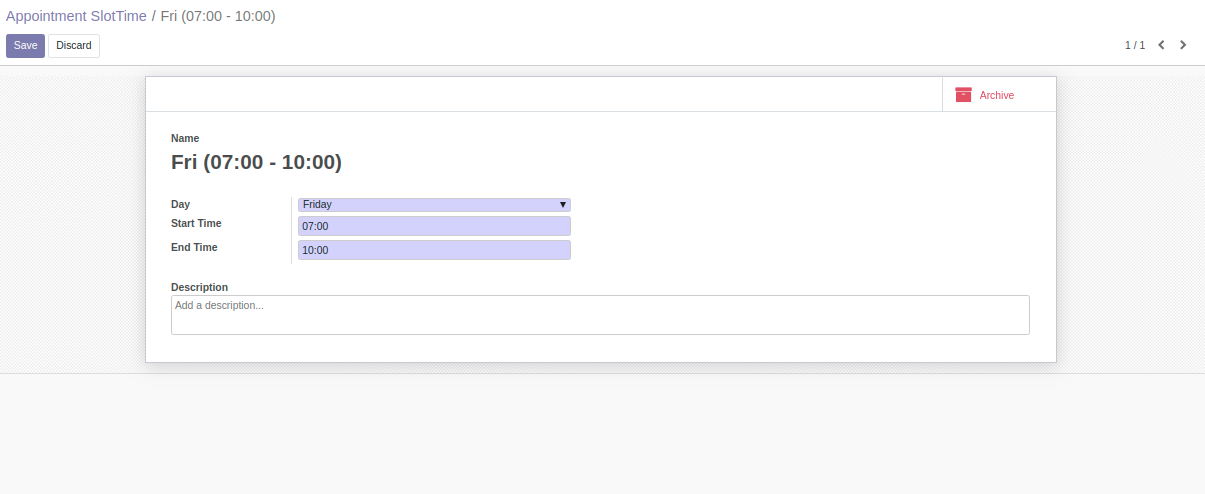The height and width of the screenshot is (494, 1205).
Task: Click the Archive text label
Action: [996, 95]
